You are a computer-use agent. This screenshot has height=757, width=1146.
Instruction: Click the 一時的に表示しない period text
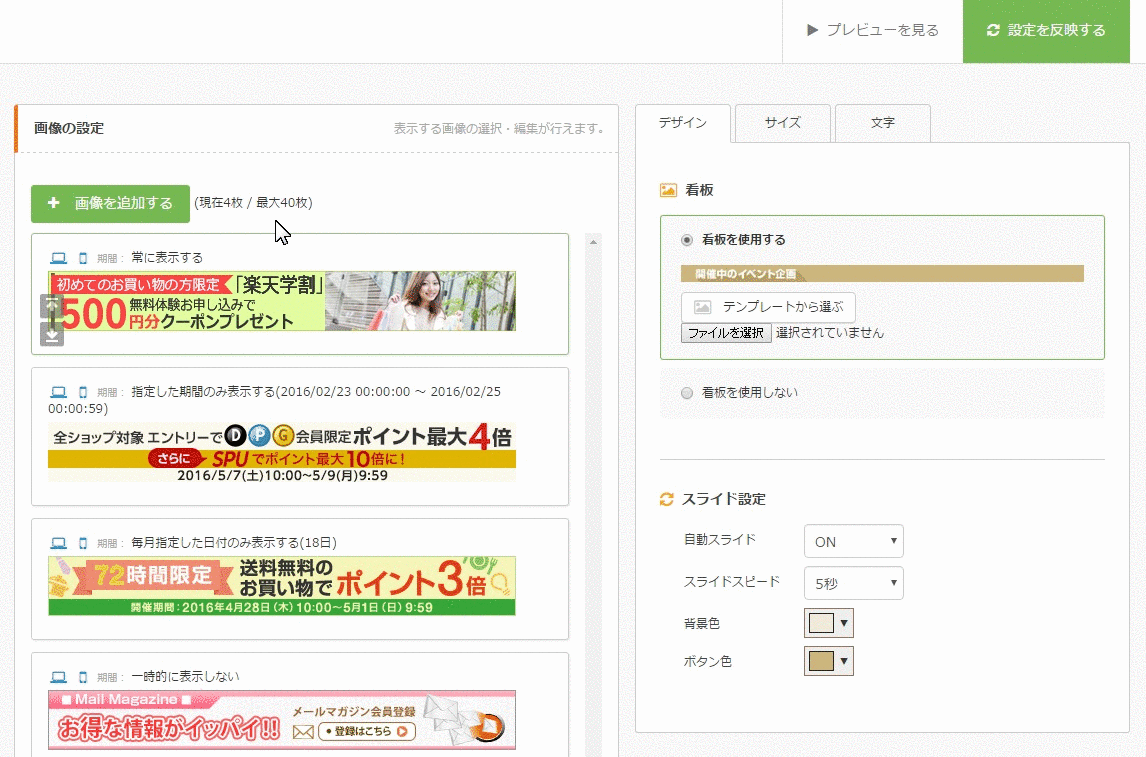click(186, 677)
